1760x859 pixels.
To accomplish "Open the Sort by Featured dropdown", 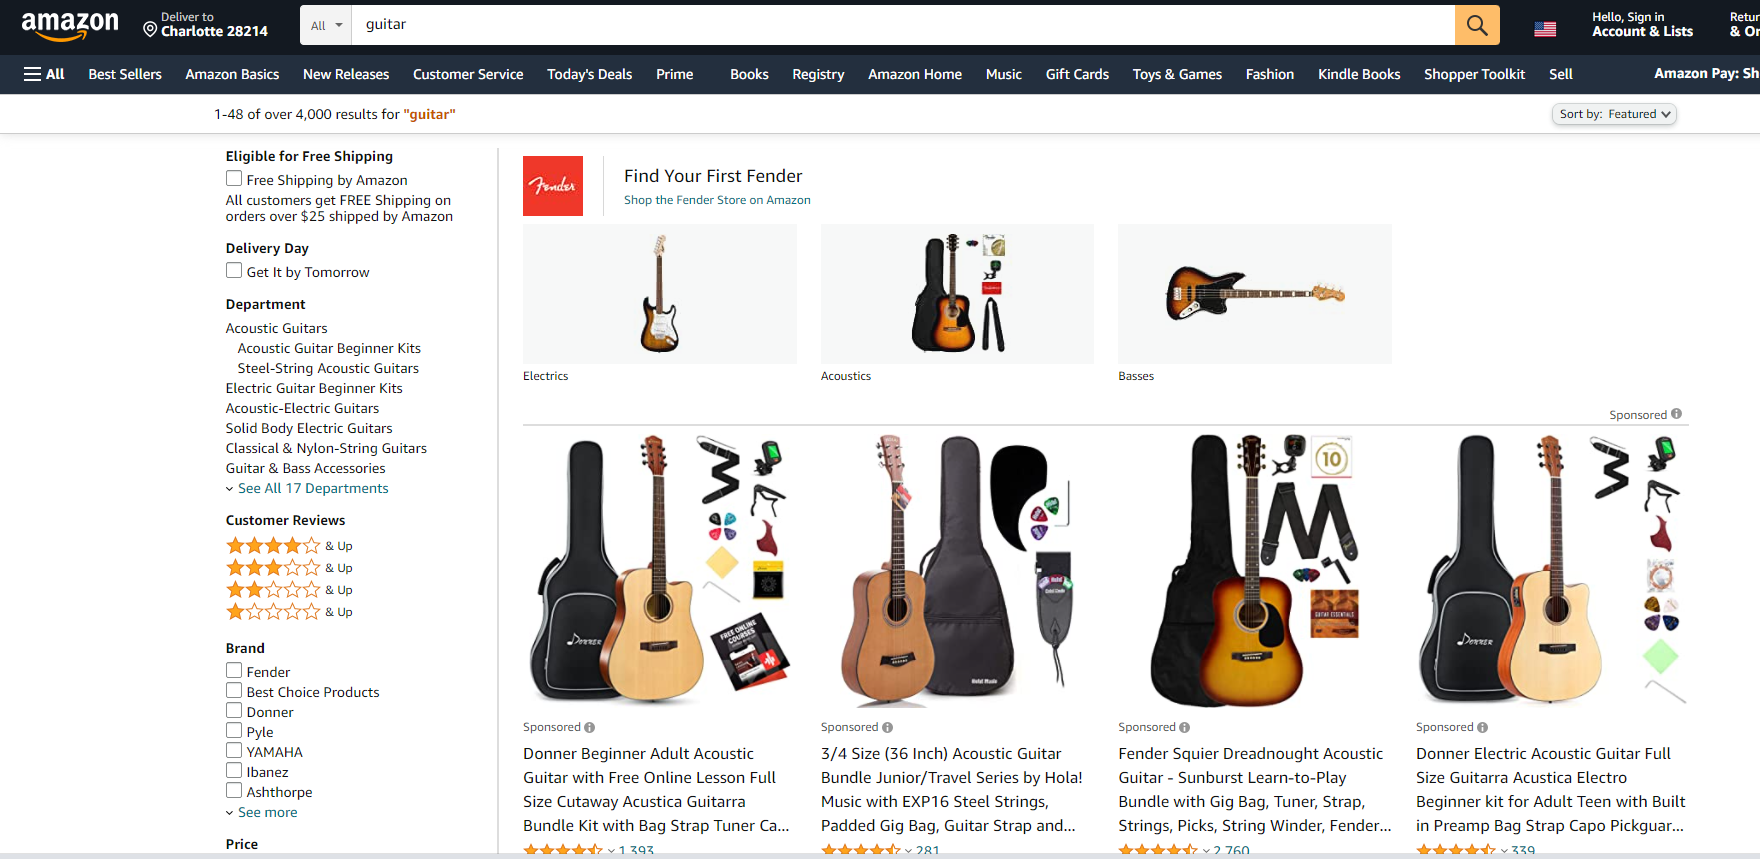I will pos(1614,114).
